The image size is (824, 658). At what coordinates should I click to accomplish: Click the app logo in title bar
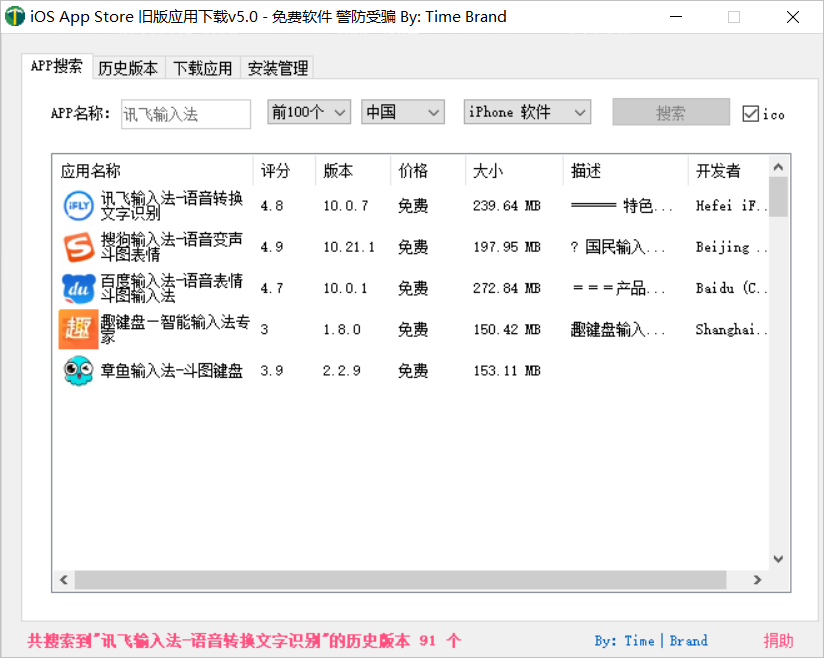tap(15, 17)
